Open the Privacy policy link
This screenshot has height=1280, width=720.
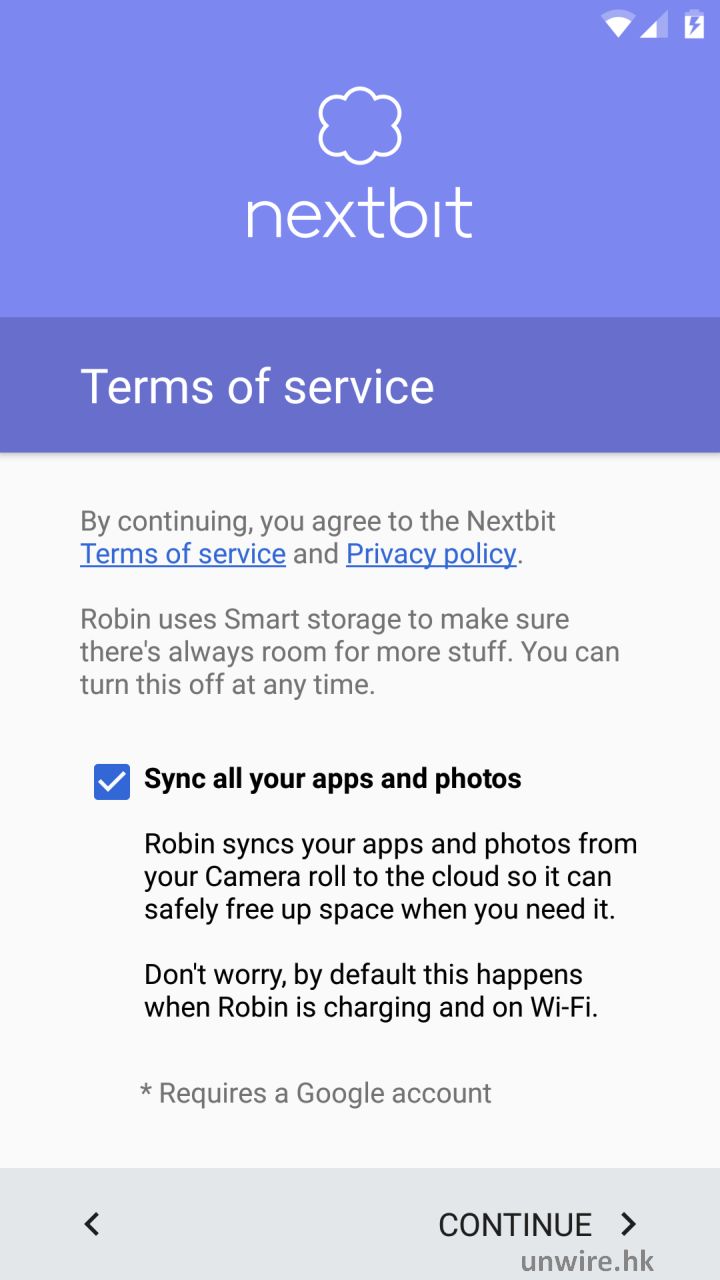(x=431, y=554)
